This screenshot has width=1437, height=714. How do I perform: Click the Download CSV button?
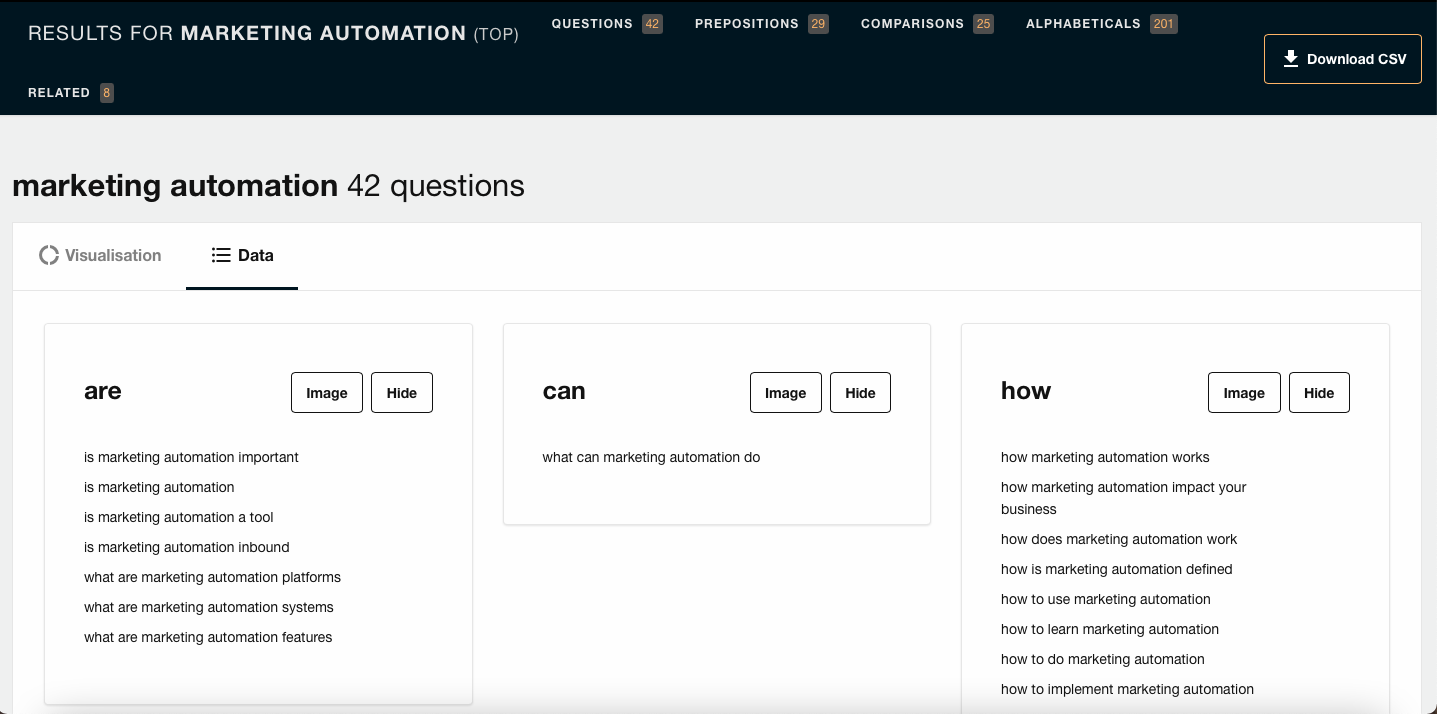[x=1342, y=59]
